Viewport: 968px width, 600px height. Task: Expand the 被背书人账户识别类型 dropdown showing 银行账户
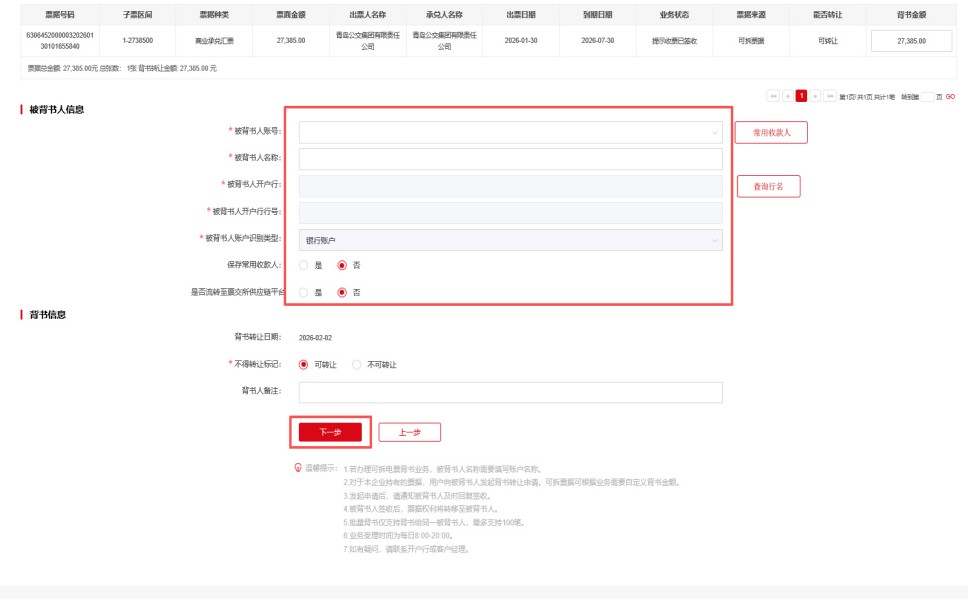click(511, 240)
